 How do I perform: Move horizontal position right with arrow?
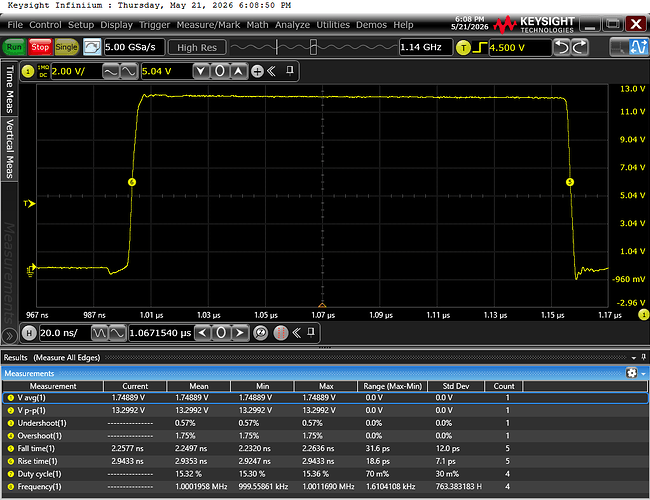click(x=240, y=333)
